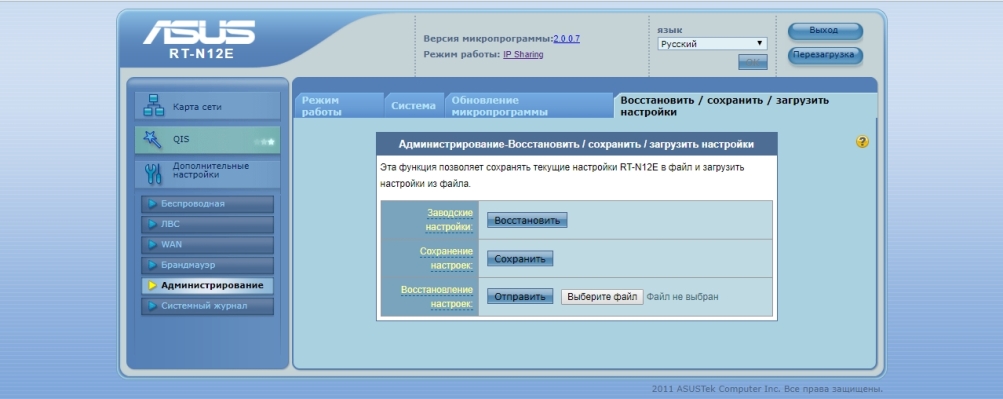Screen dimensions: 1003x399
Task: Open the IP Sharing mode link
Action: [x=523, y=55]
